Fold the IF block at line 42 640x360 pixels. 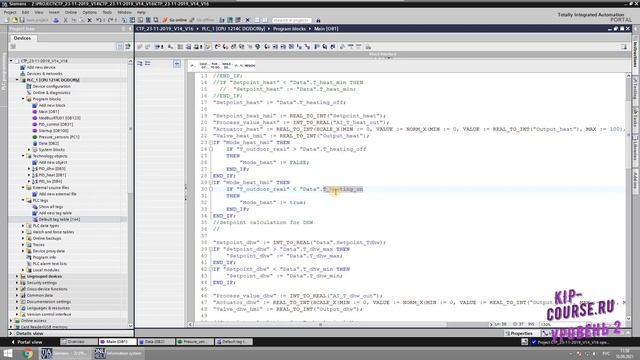[211, 269]
